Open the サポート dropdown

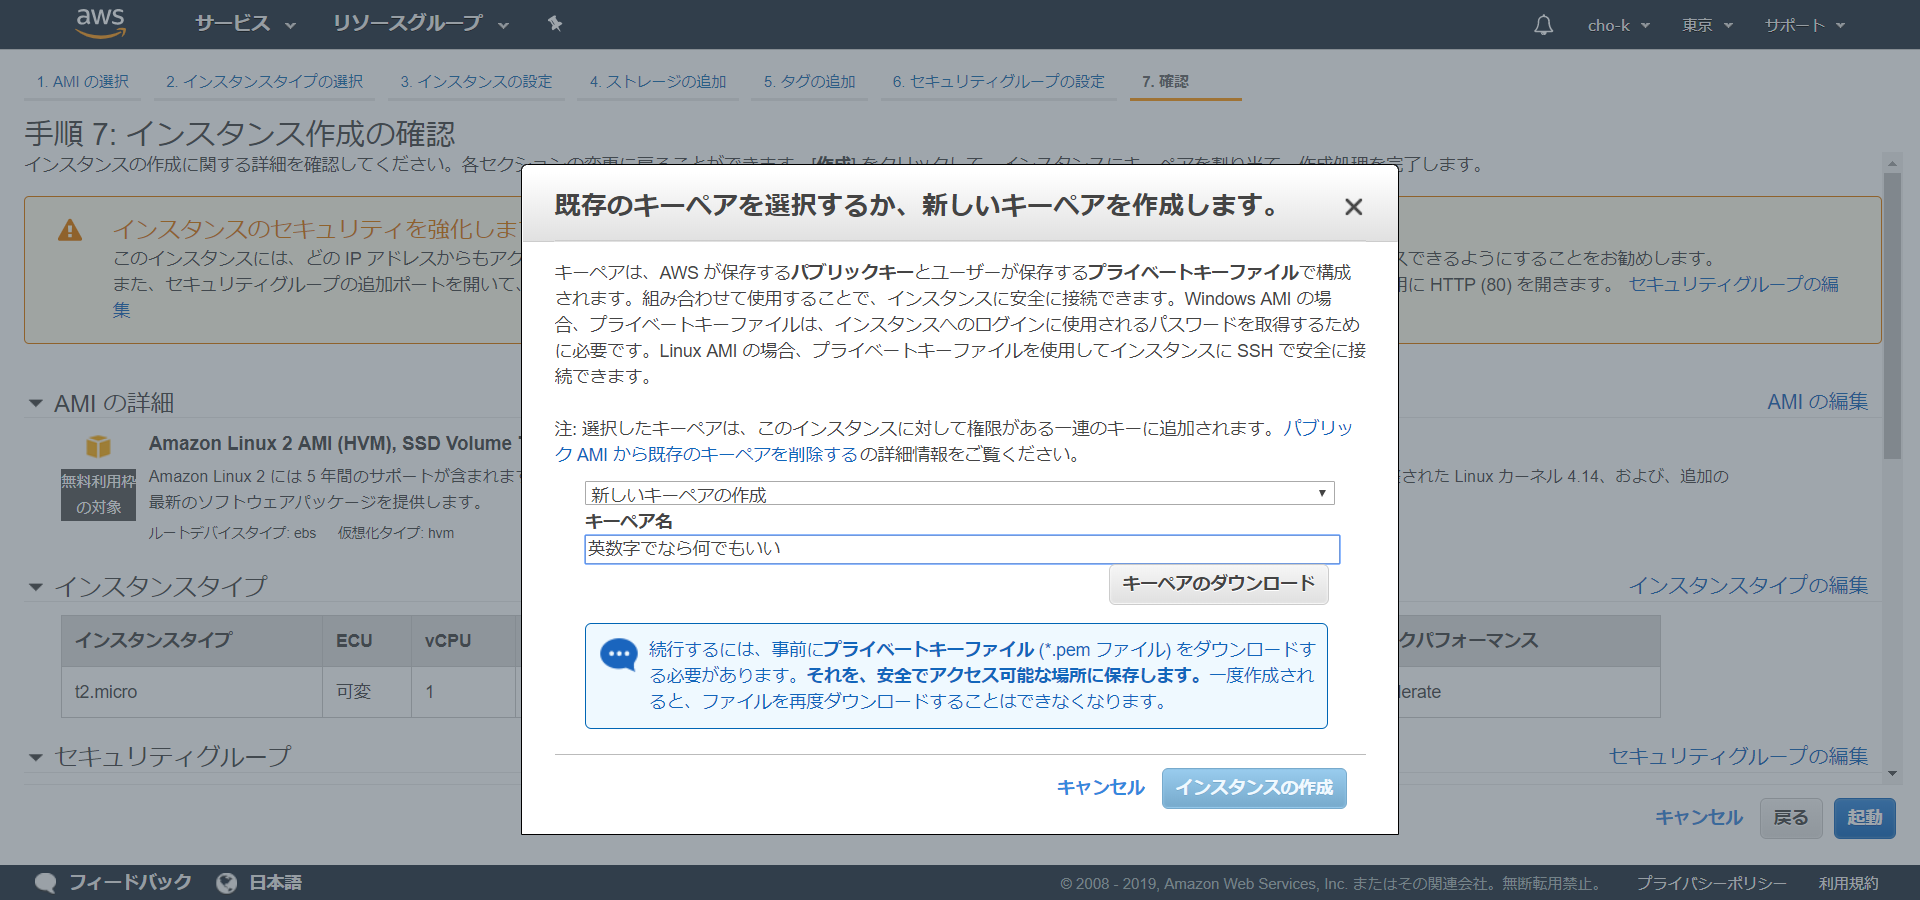point(1805,25)
